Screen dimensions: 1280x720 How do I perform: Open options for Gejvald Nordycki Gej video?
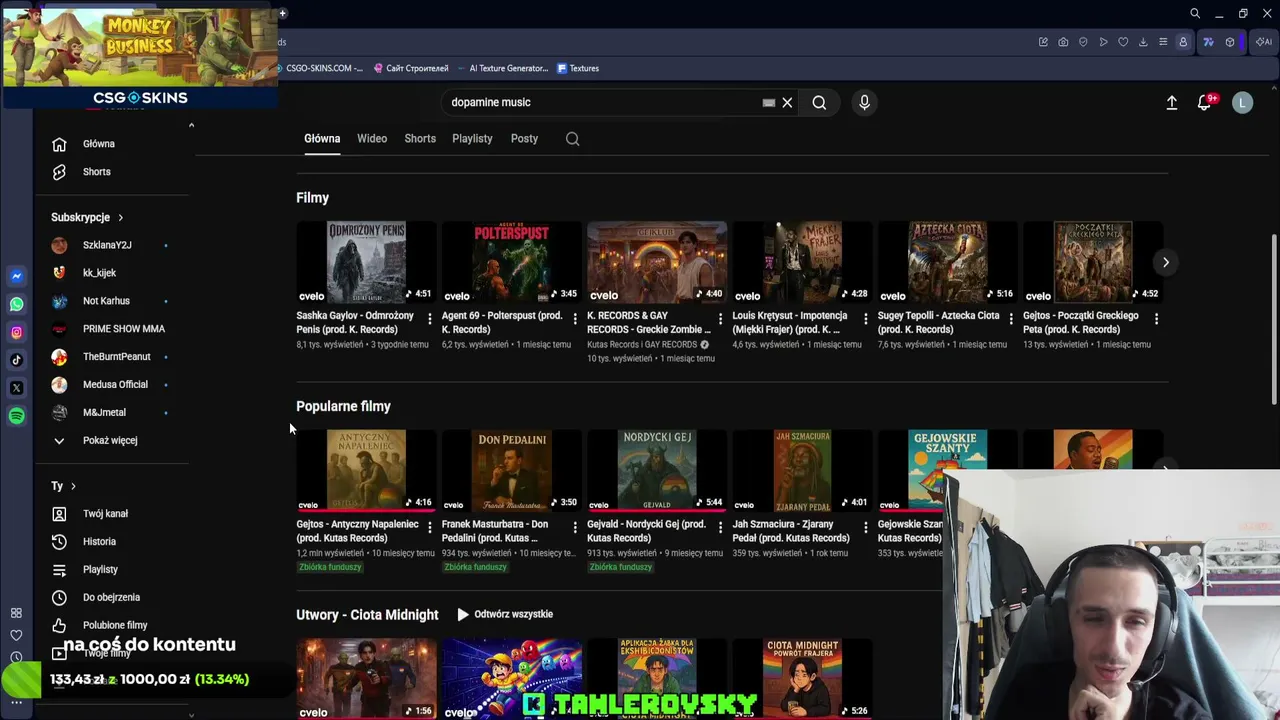pos(720,527)
